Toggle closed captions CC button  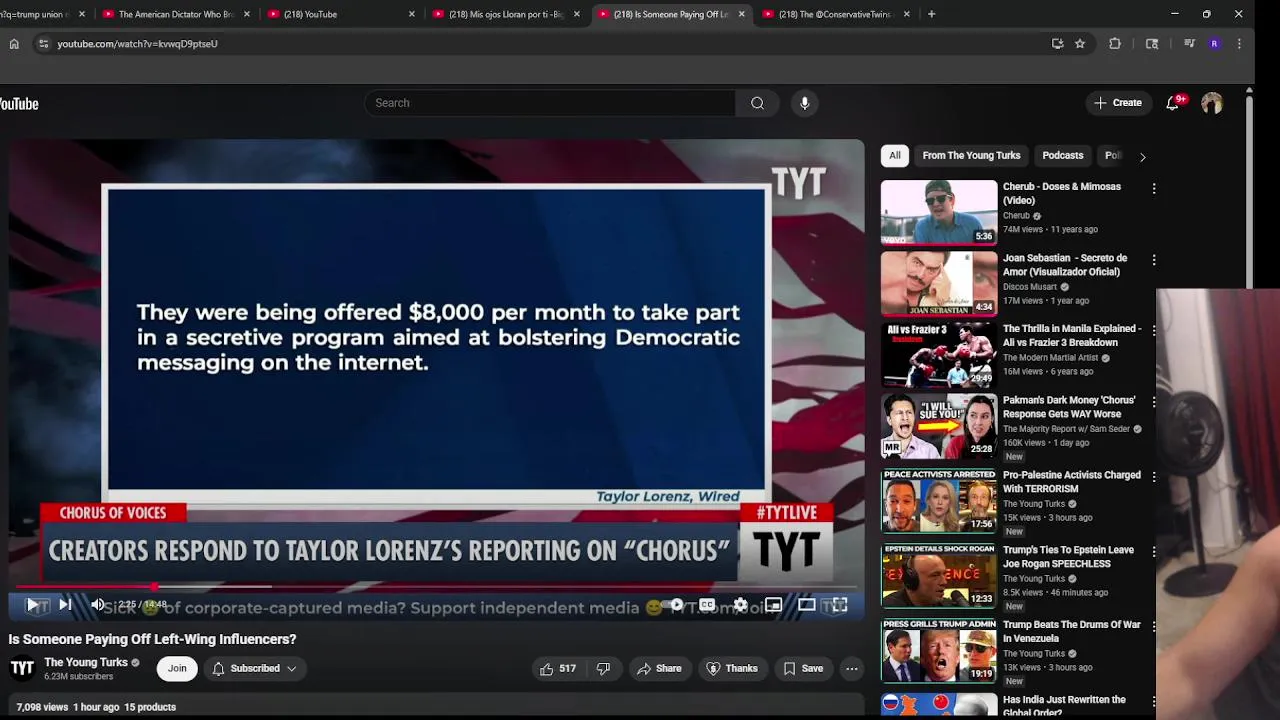(x=707, y=604)
